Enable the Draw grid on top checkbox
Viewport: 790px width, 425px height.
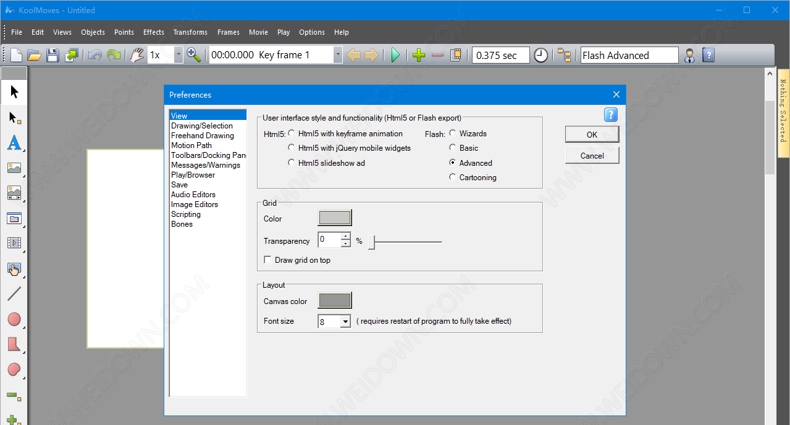coord(268,260)
